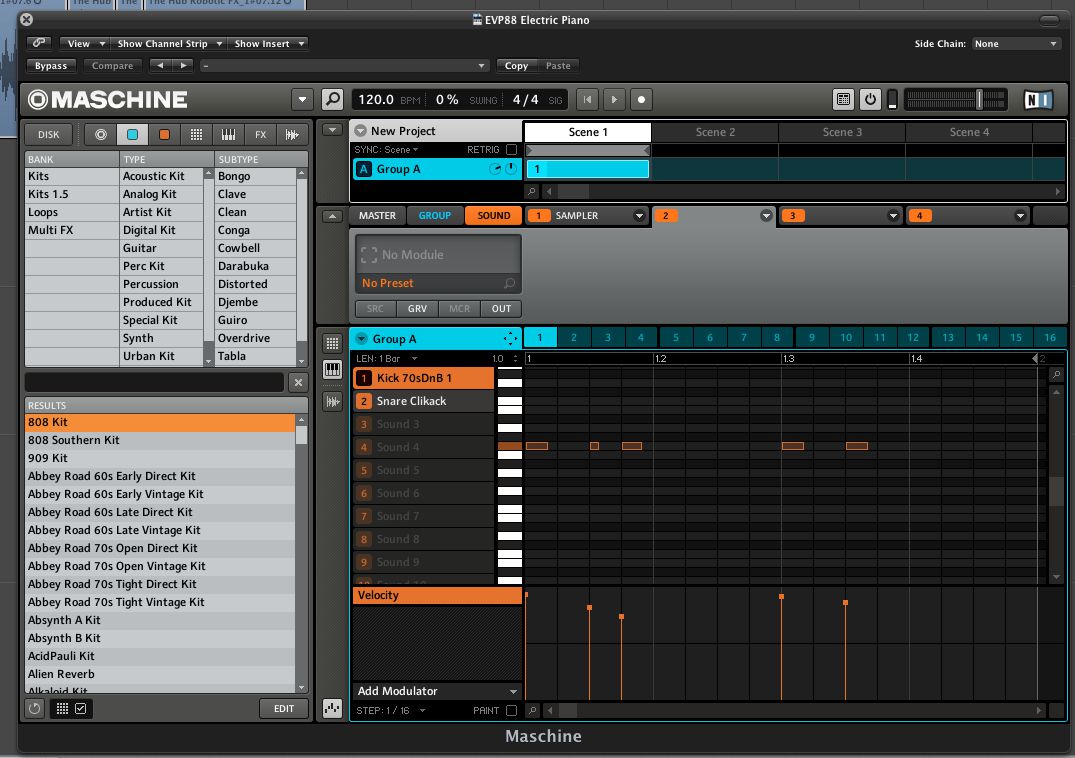The width and height of the screenshot is (1075, 758).
Task: Click the Copy button
Action: point(516,66)
